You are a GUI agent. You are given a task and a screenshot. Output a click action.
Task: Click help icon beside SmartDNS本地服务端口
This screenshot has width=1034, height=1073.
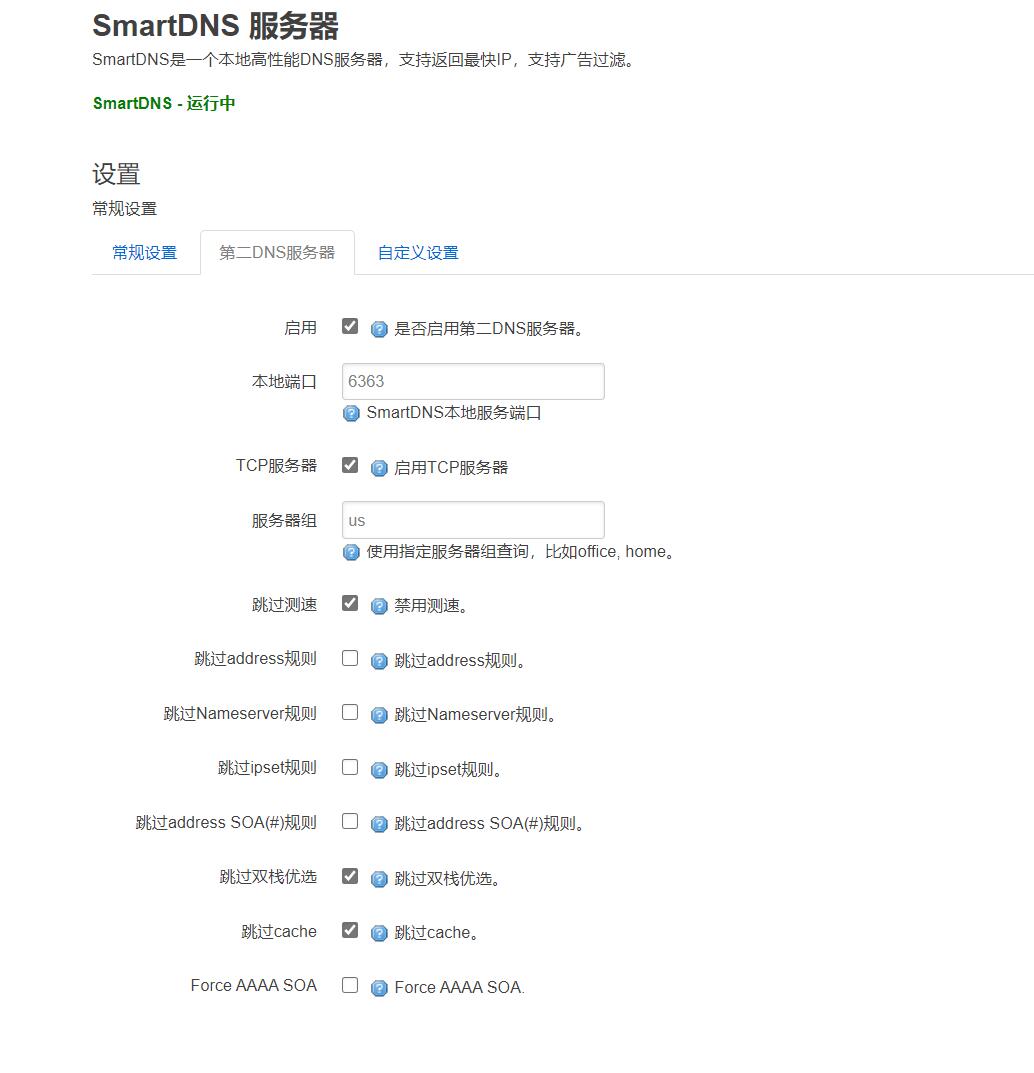(x=351, y=413)
